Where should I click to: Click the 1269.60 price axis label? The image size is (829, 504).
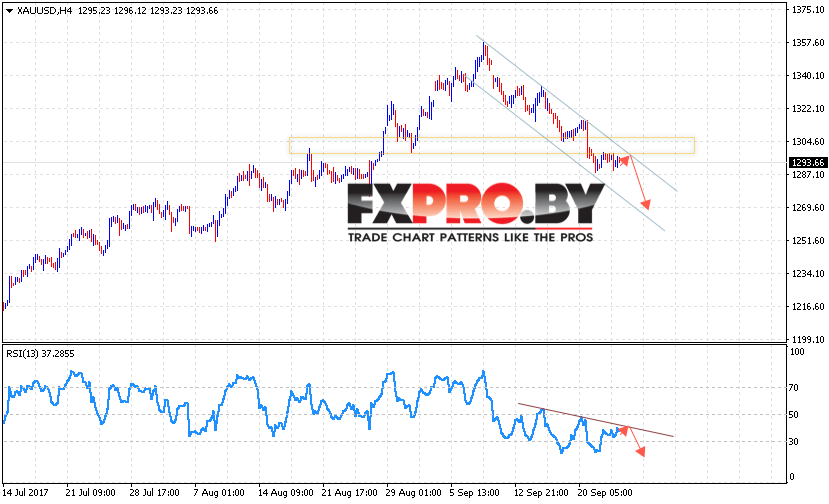tap(808, 207)
